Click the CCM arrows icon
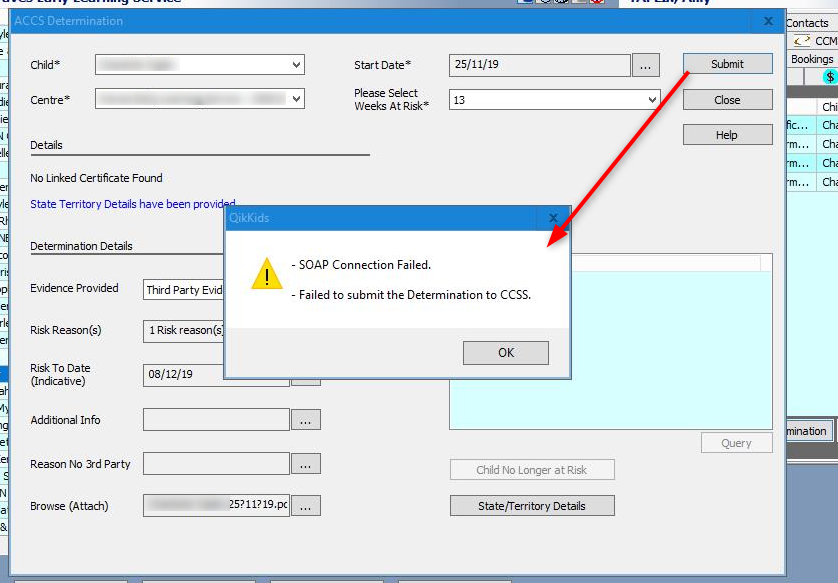This screenshot has width=838, height=583. tap(802, 41)
